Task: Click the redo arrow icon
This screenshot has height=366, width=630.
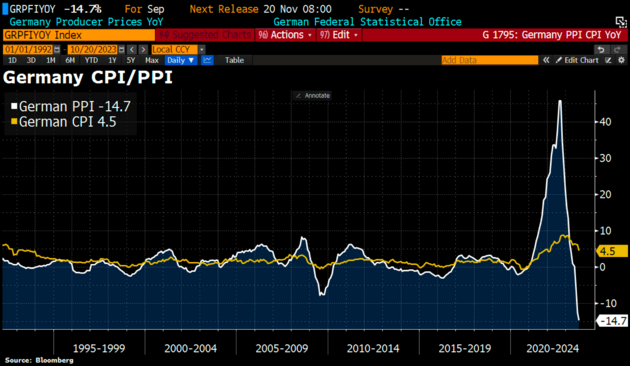Action: tap(617, 49)
